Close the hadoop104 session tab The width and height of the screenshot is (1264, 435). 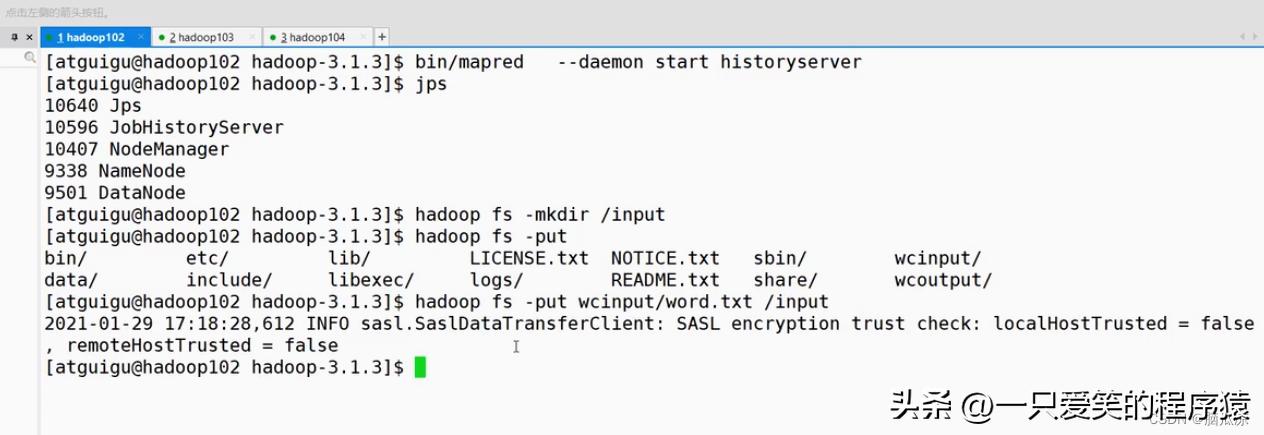click(x=363, y=37)
